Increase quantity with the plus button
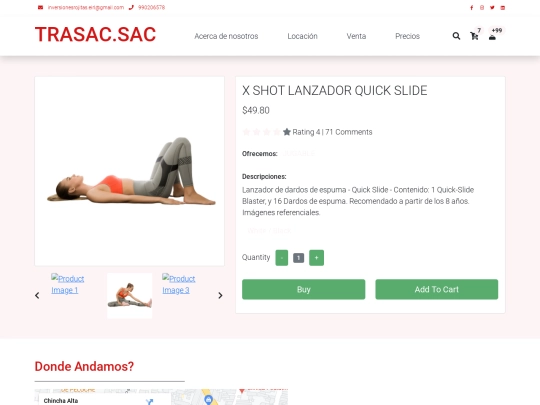This screenshot has height=405, width=540. pyautogui.click(x=316, y=258)
